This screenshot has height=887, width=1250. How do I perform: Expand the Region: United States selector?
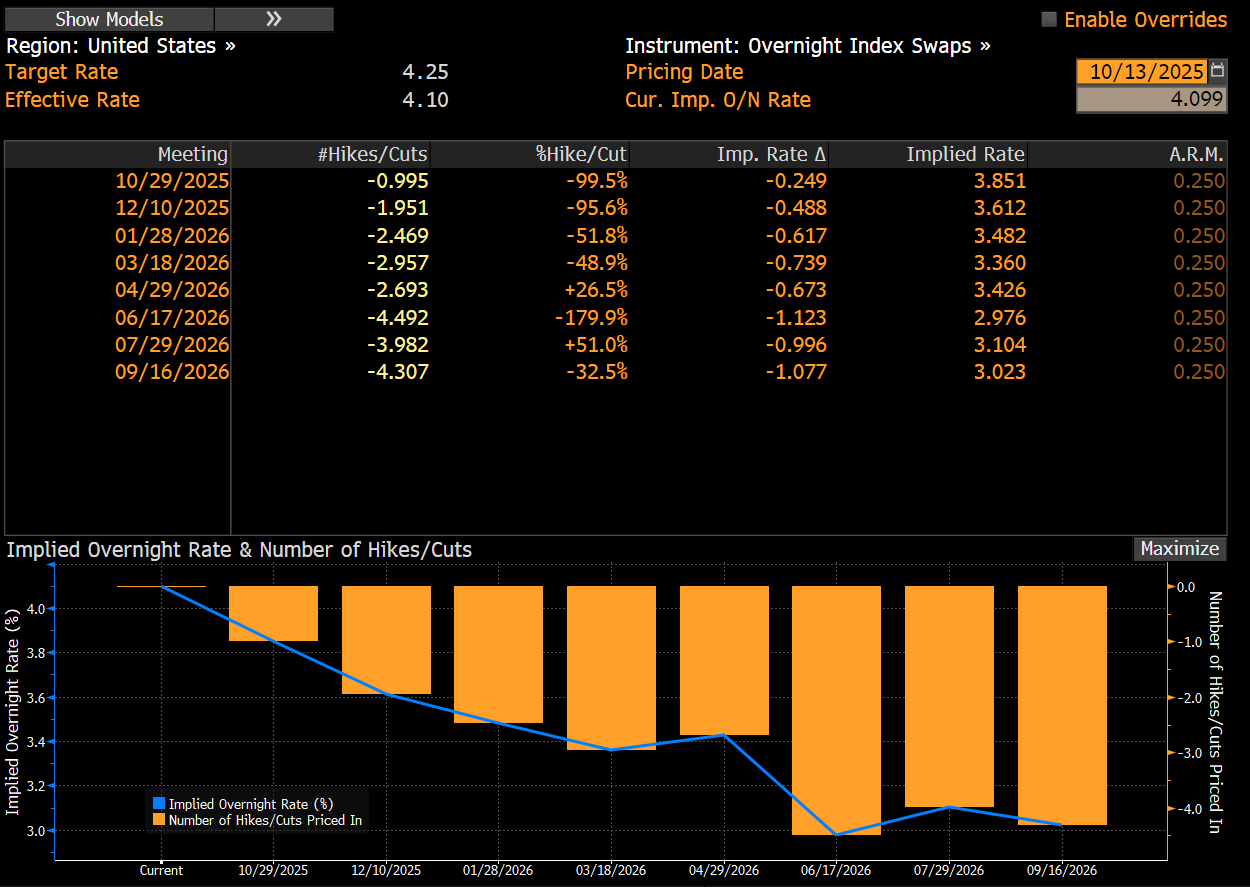(121, 46)
